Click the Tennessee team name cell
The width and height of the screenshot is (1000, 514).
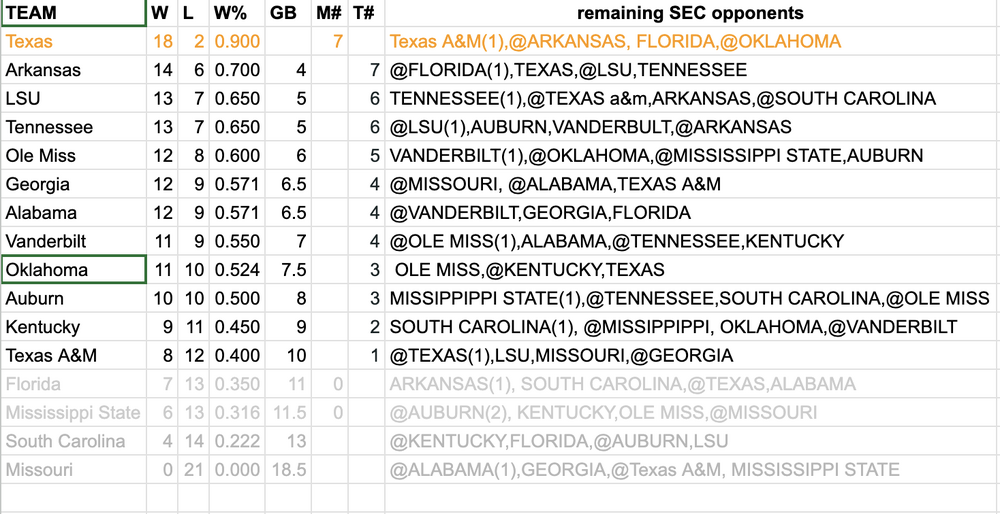pos(72,128)
